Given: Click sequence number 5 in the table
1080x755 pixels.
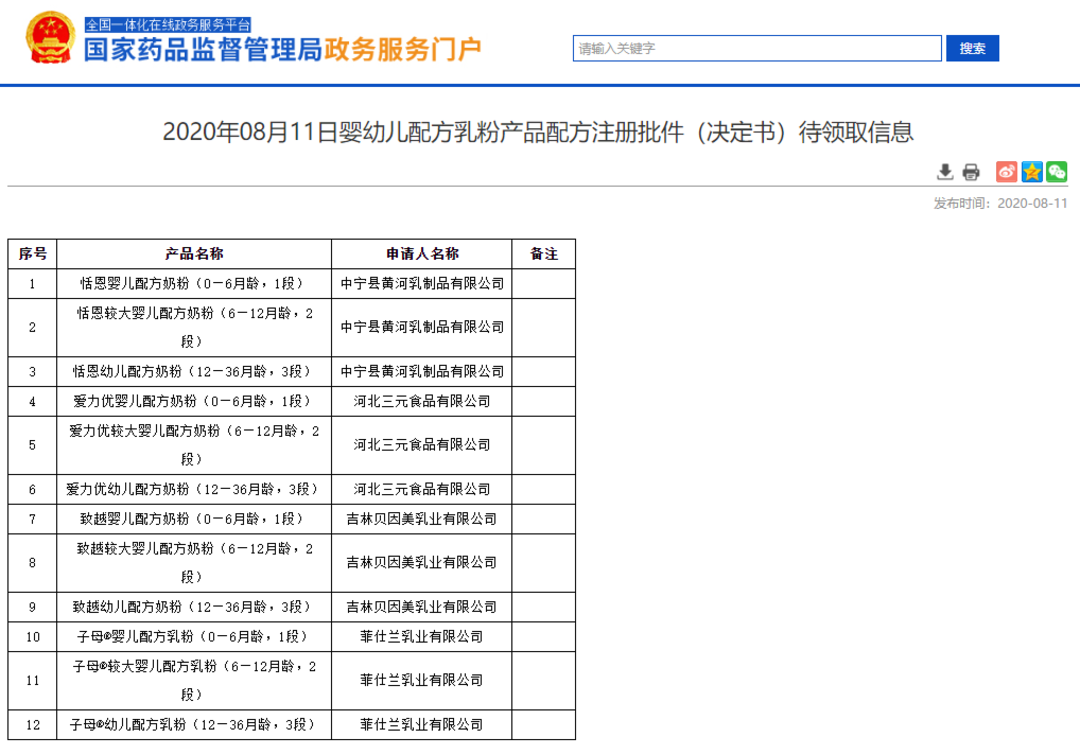Looking at the screenshot, I should [32, 445].
